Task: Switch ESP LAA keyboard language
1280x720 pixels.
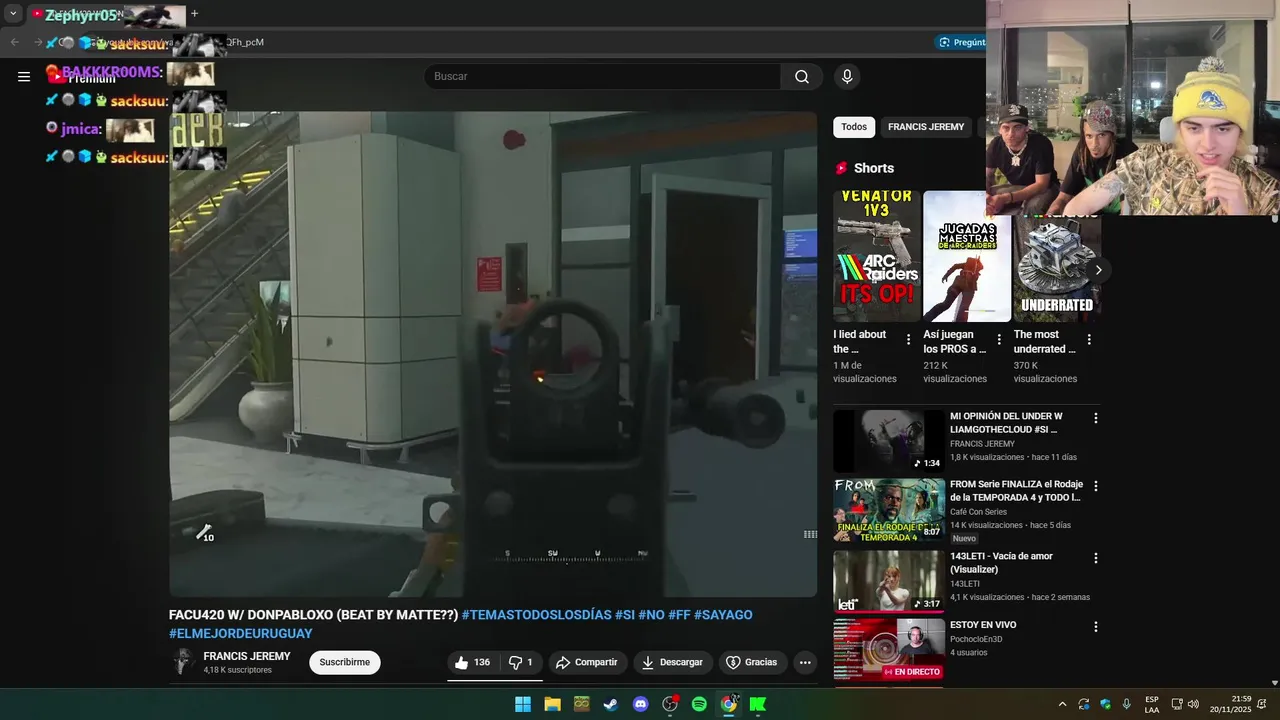Action: click(1152, 704)
